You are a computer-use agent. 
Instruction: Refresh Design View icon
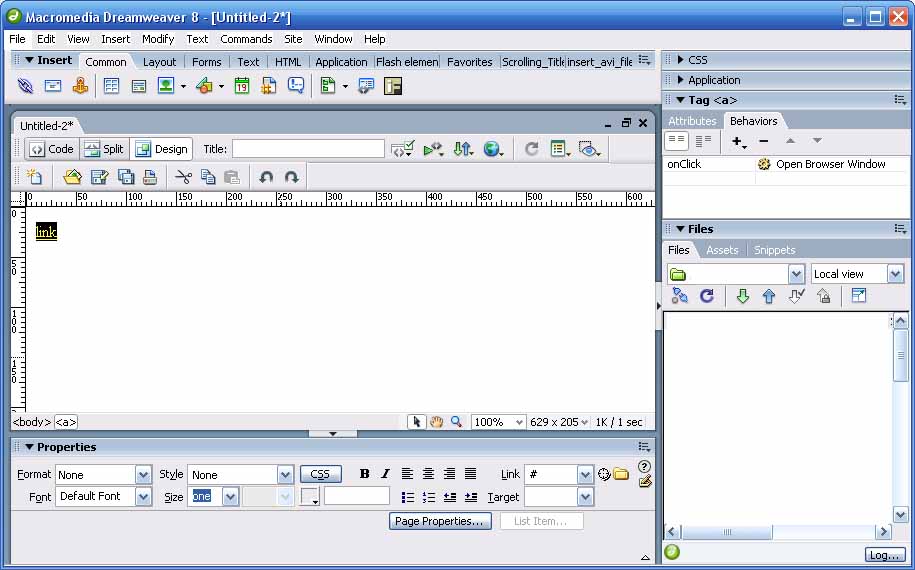531,149
